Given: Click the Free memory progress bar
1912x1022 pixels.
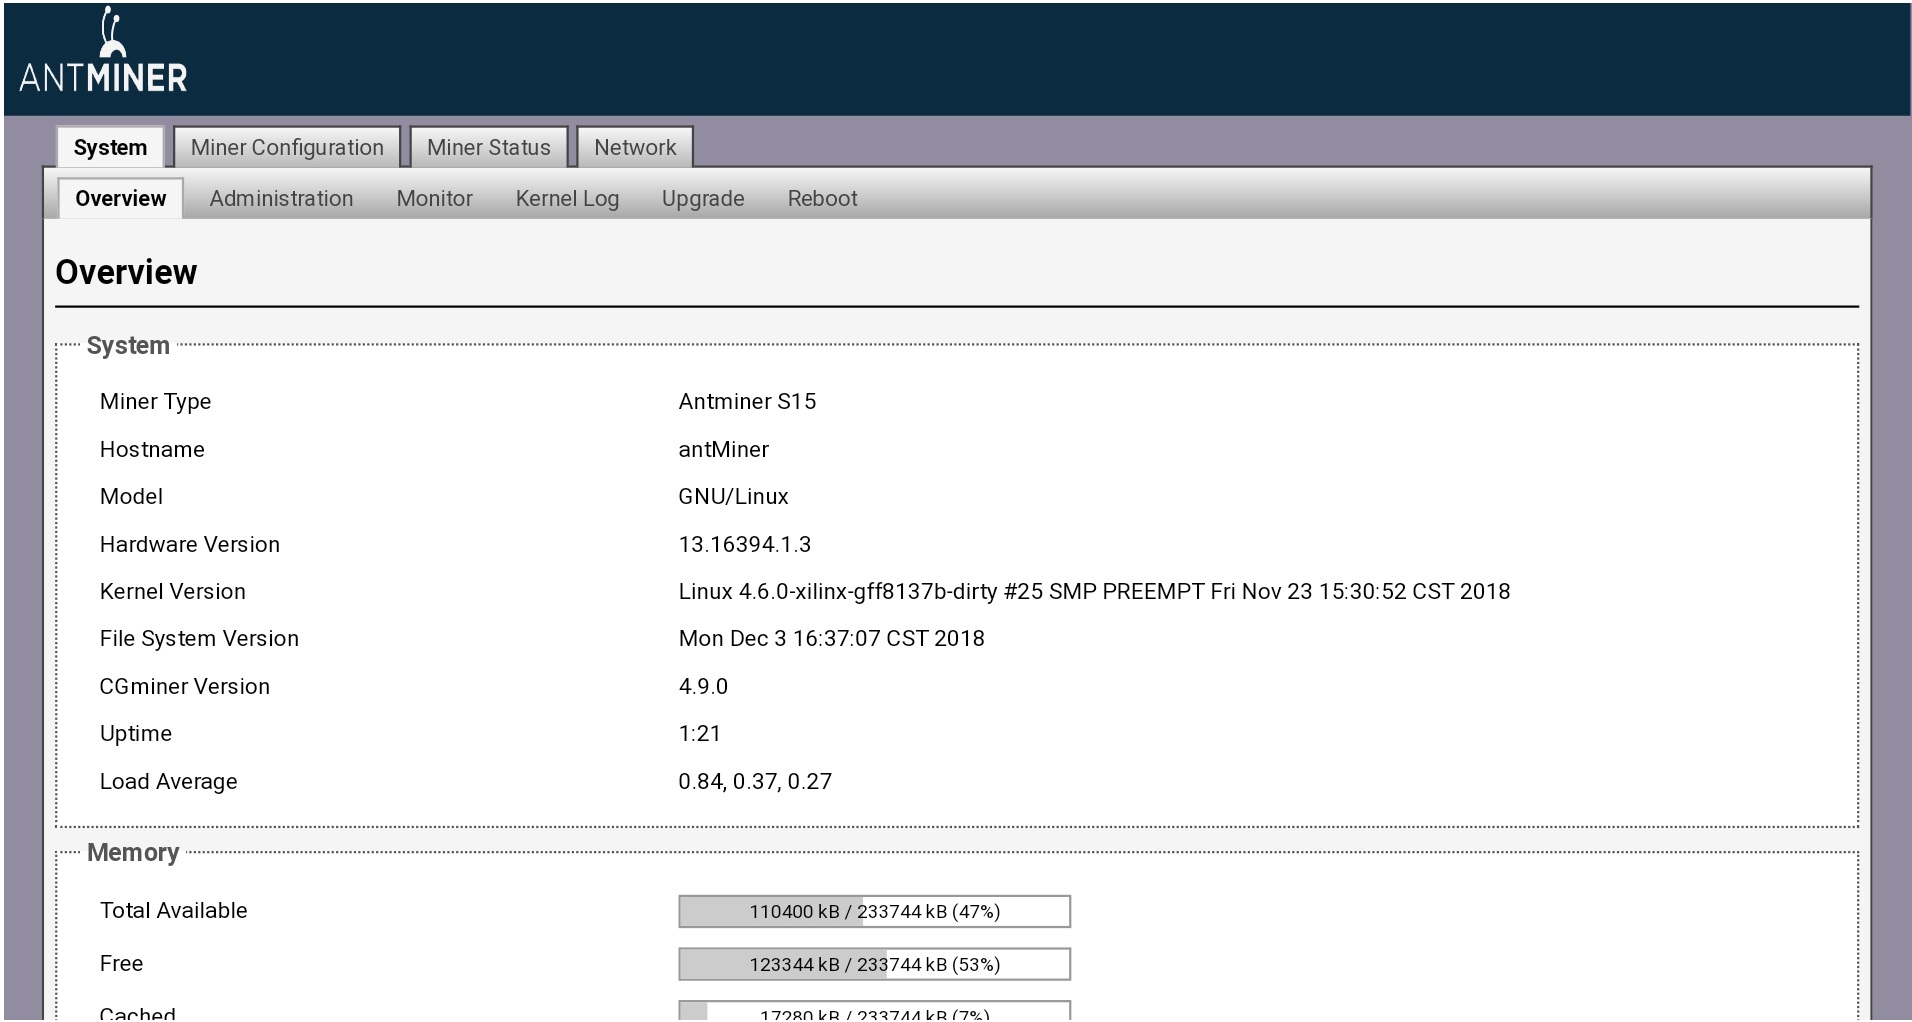Looking at the screenshot, I should (x=874, y=964).
